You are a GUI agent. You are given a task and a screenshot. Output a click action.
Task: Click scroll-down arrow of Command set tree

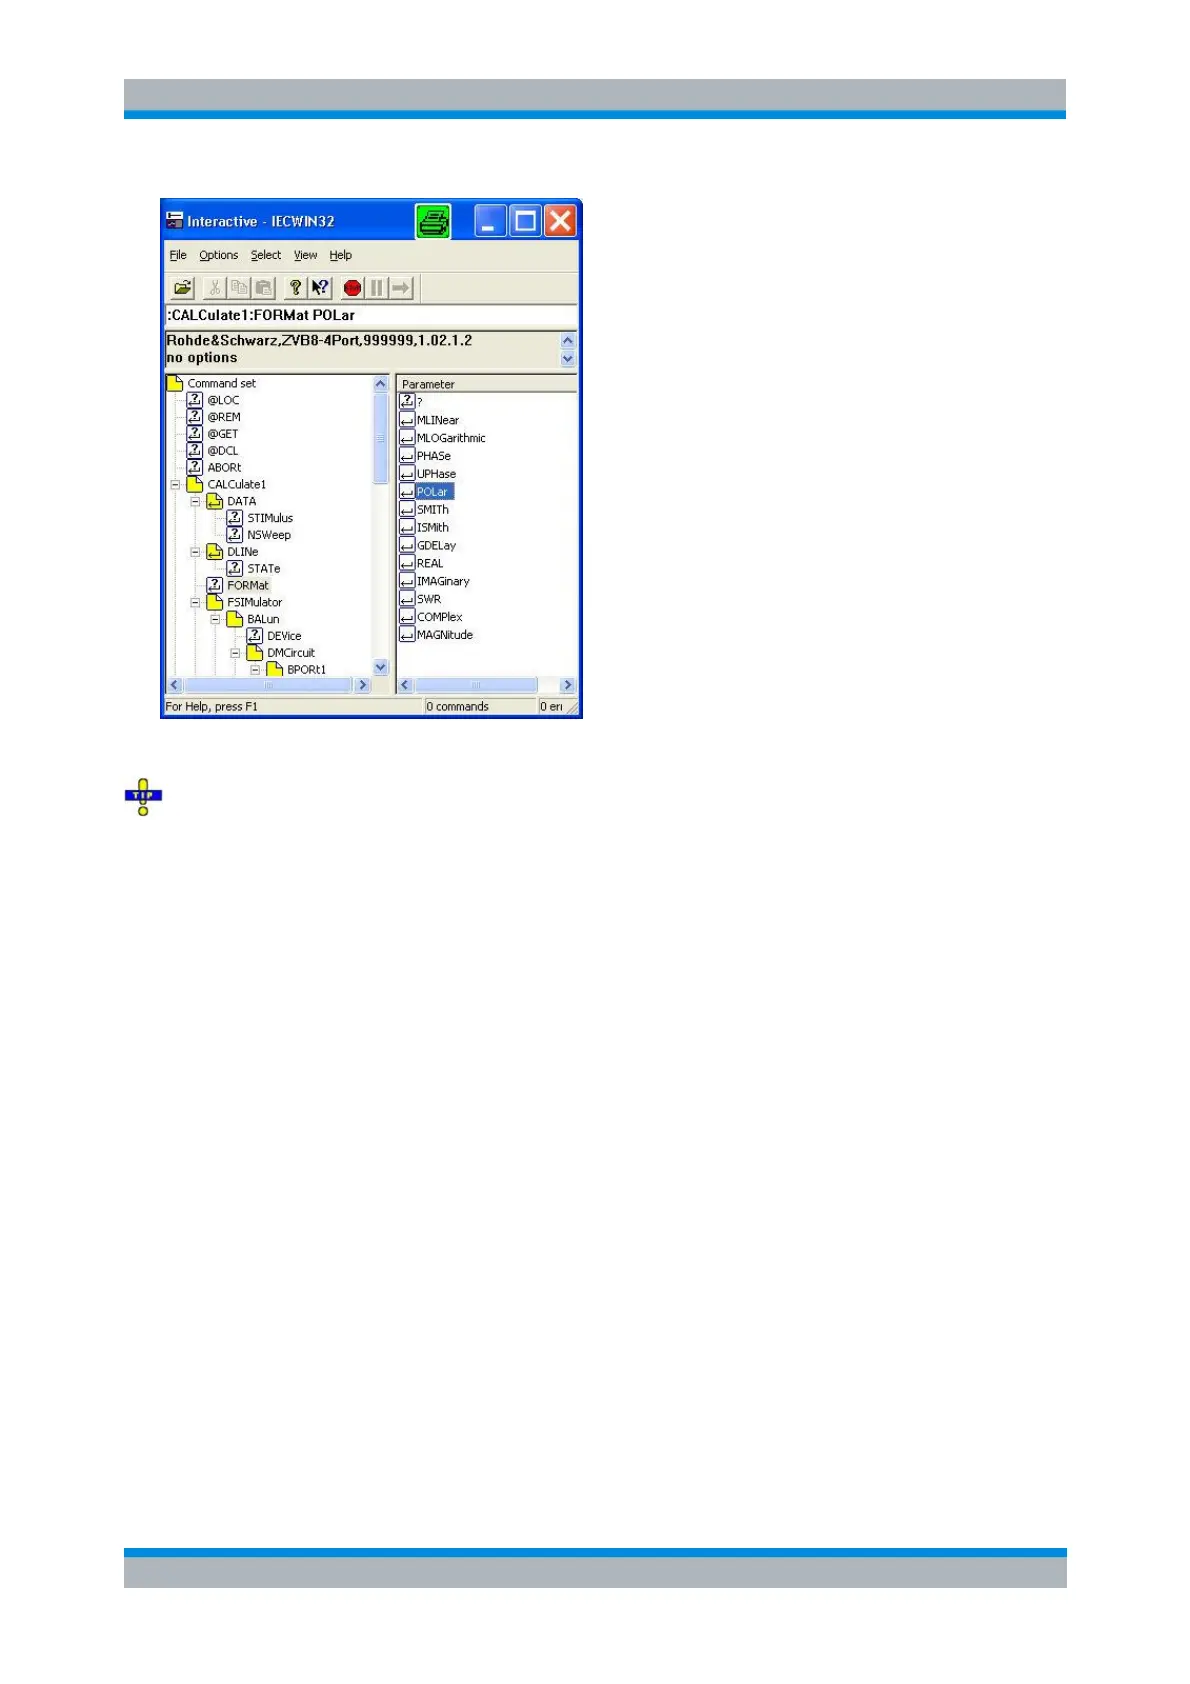coord(380,667)
